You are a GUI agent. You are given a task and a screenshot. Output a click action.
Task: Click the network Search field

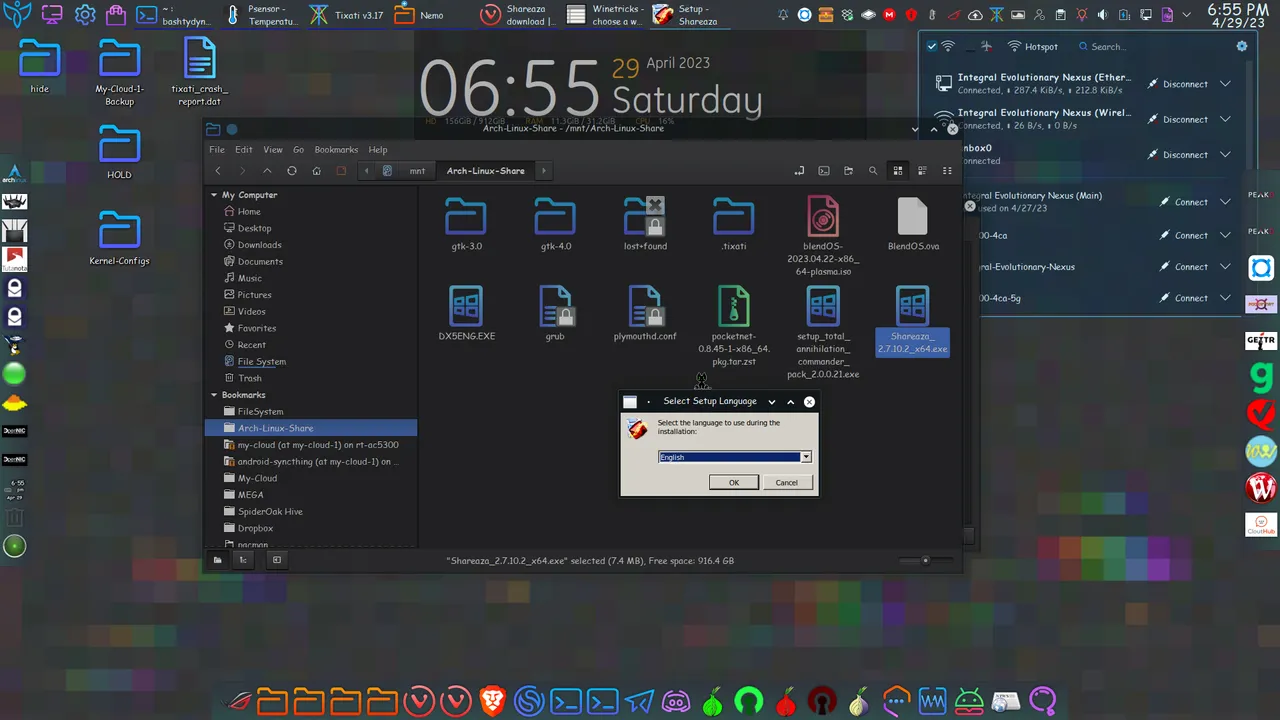coord(1150,46)
